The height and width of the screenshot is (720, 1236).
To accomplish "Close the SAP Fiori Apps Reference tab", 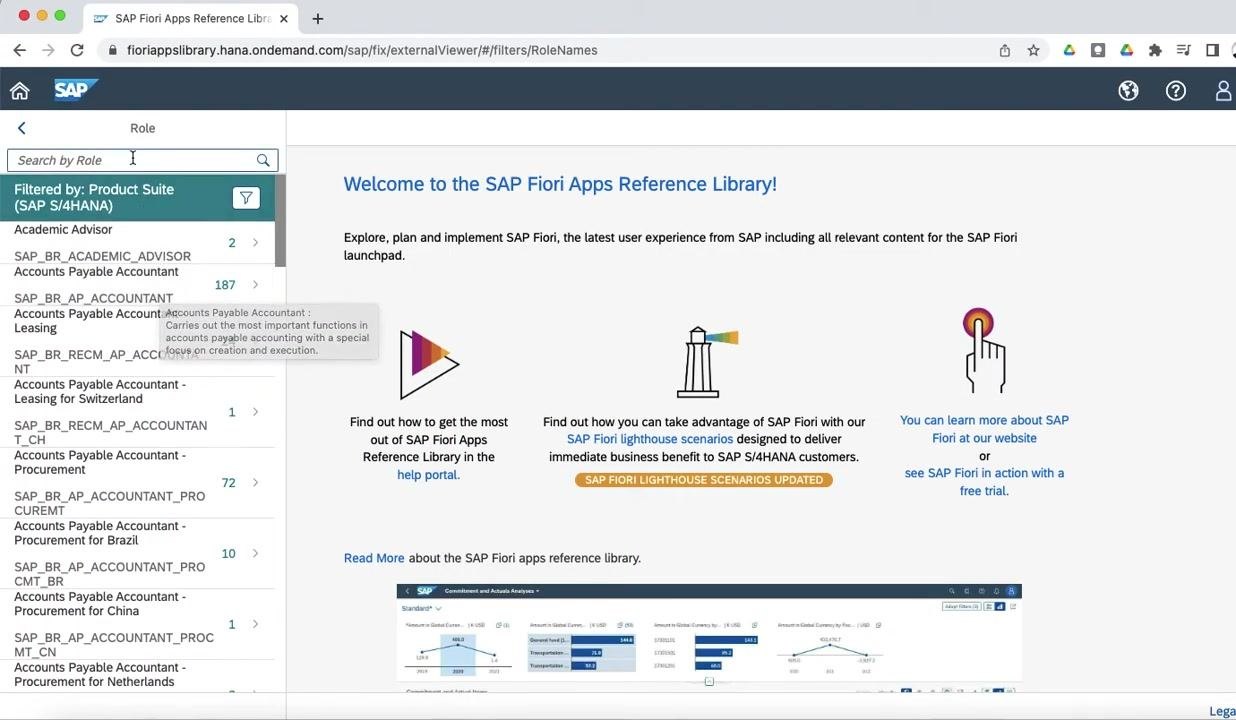I will pyautogui.click(x=284, y=18).
